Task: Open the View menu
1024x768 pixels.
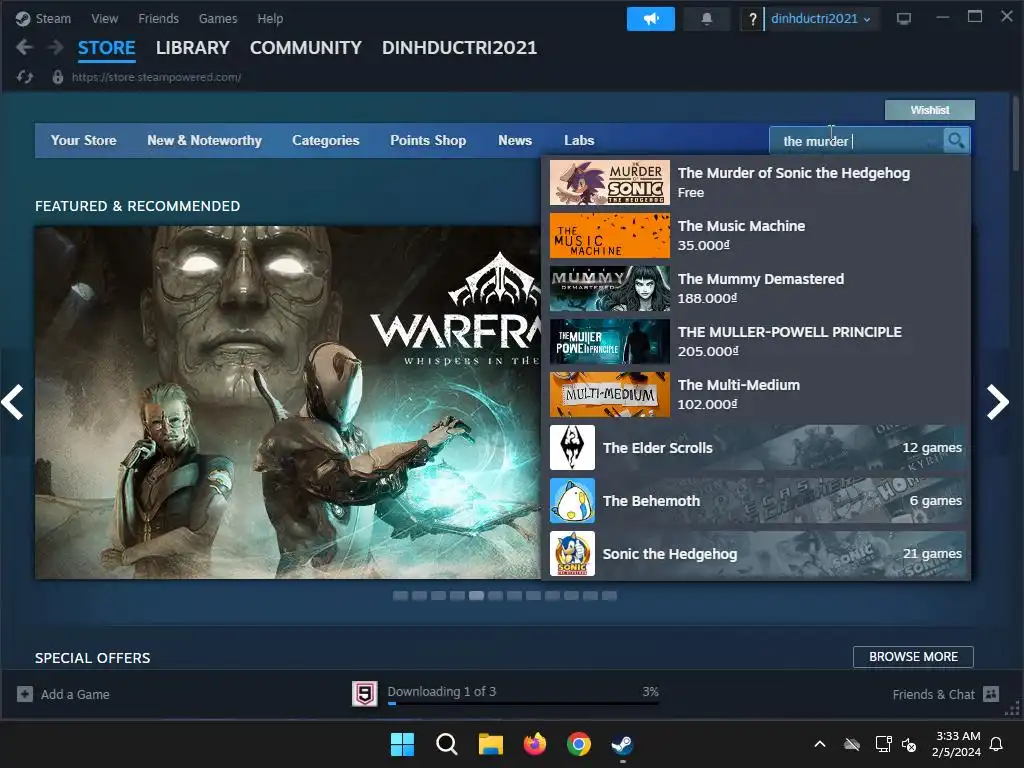Action: click(104, 19)
